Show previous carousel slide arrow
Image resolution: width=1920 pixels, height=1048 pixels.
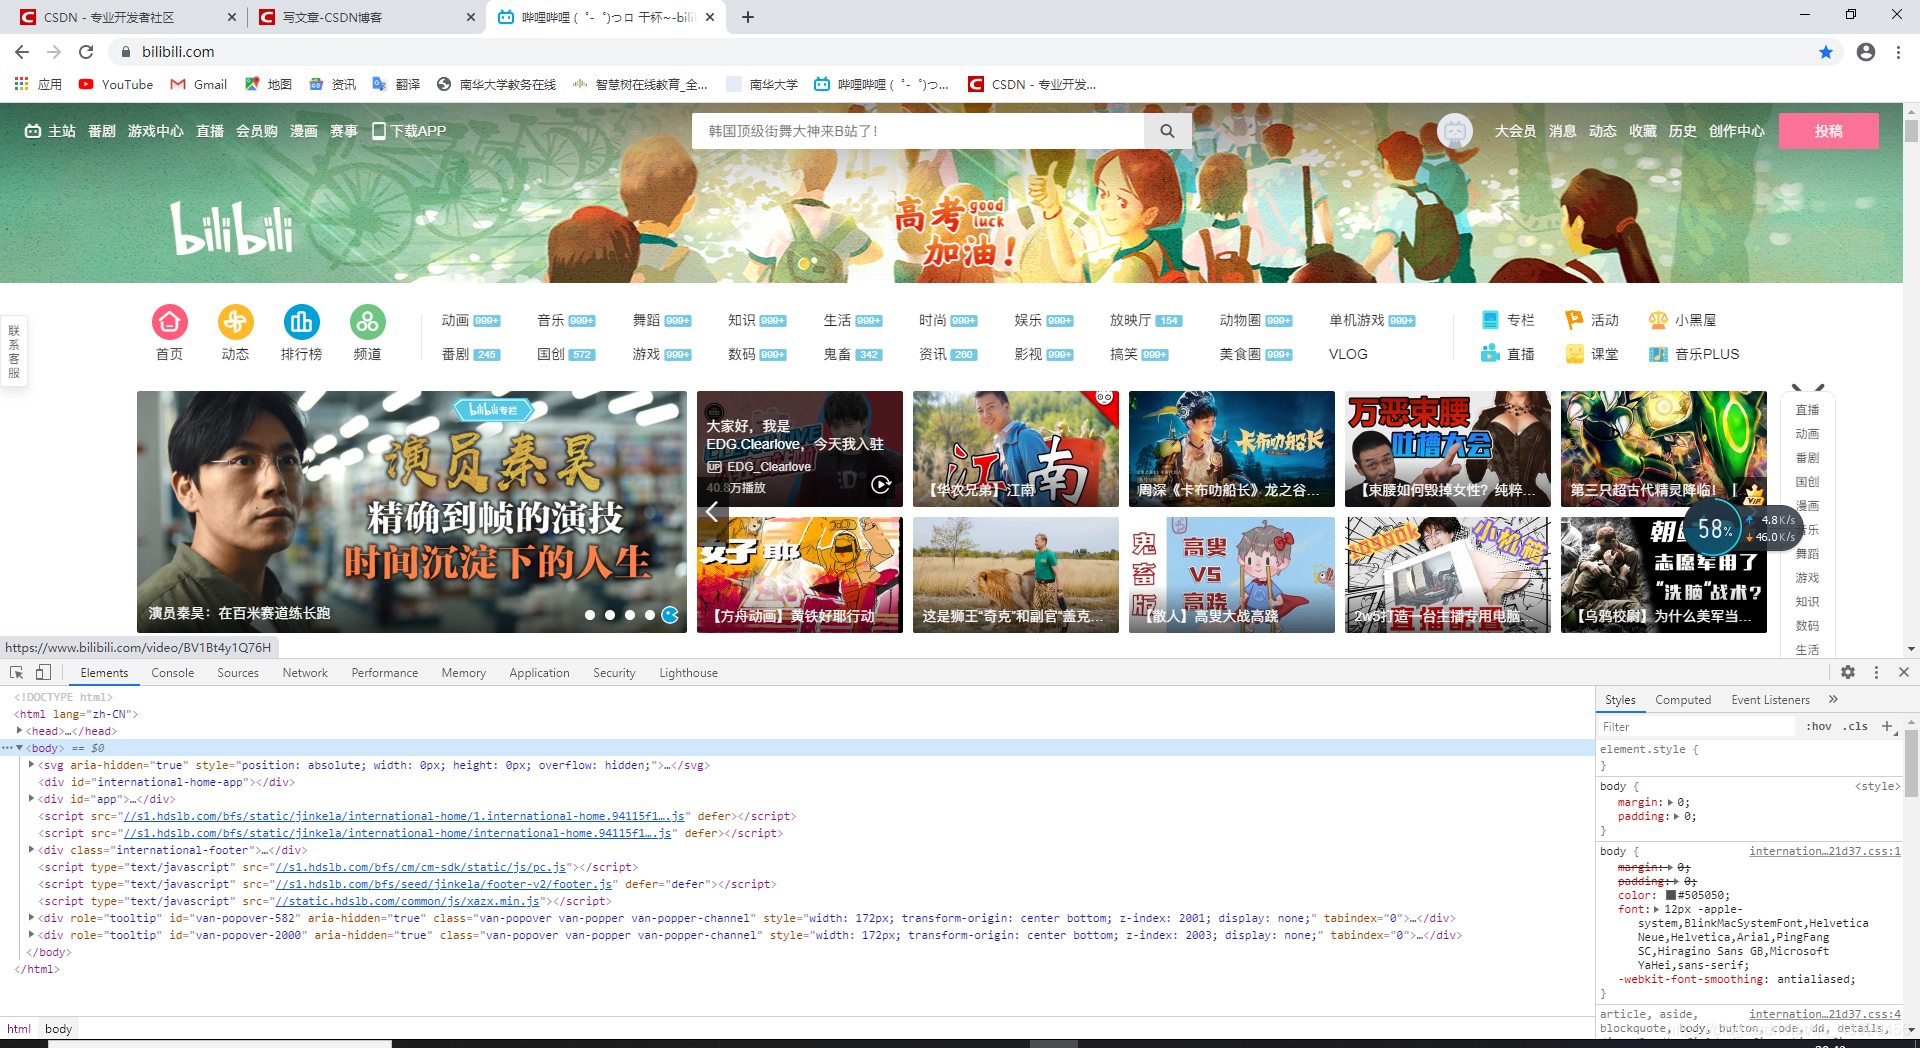[x=712, y=512]
